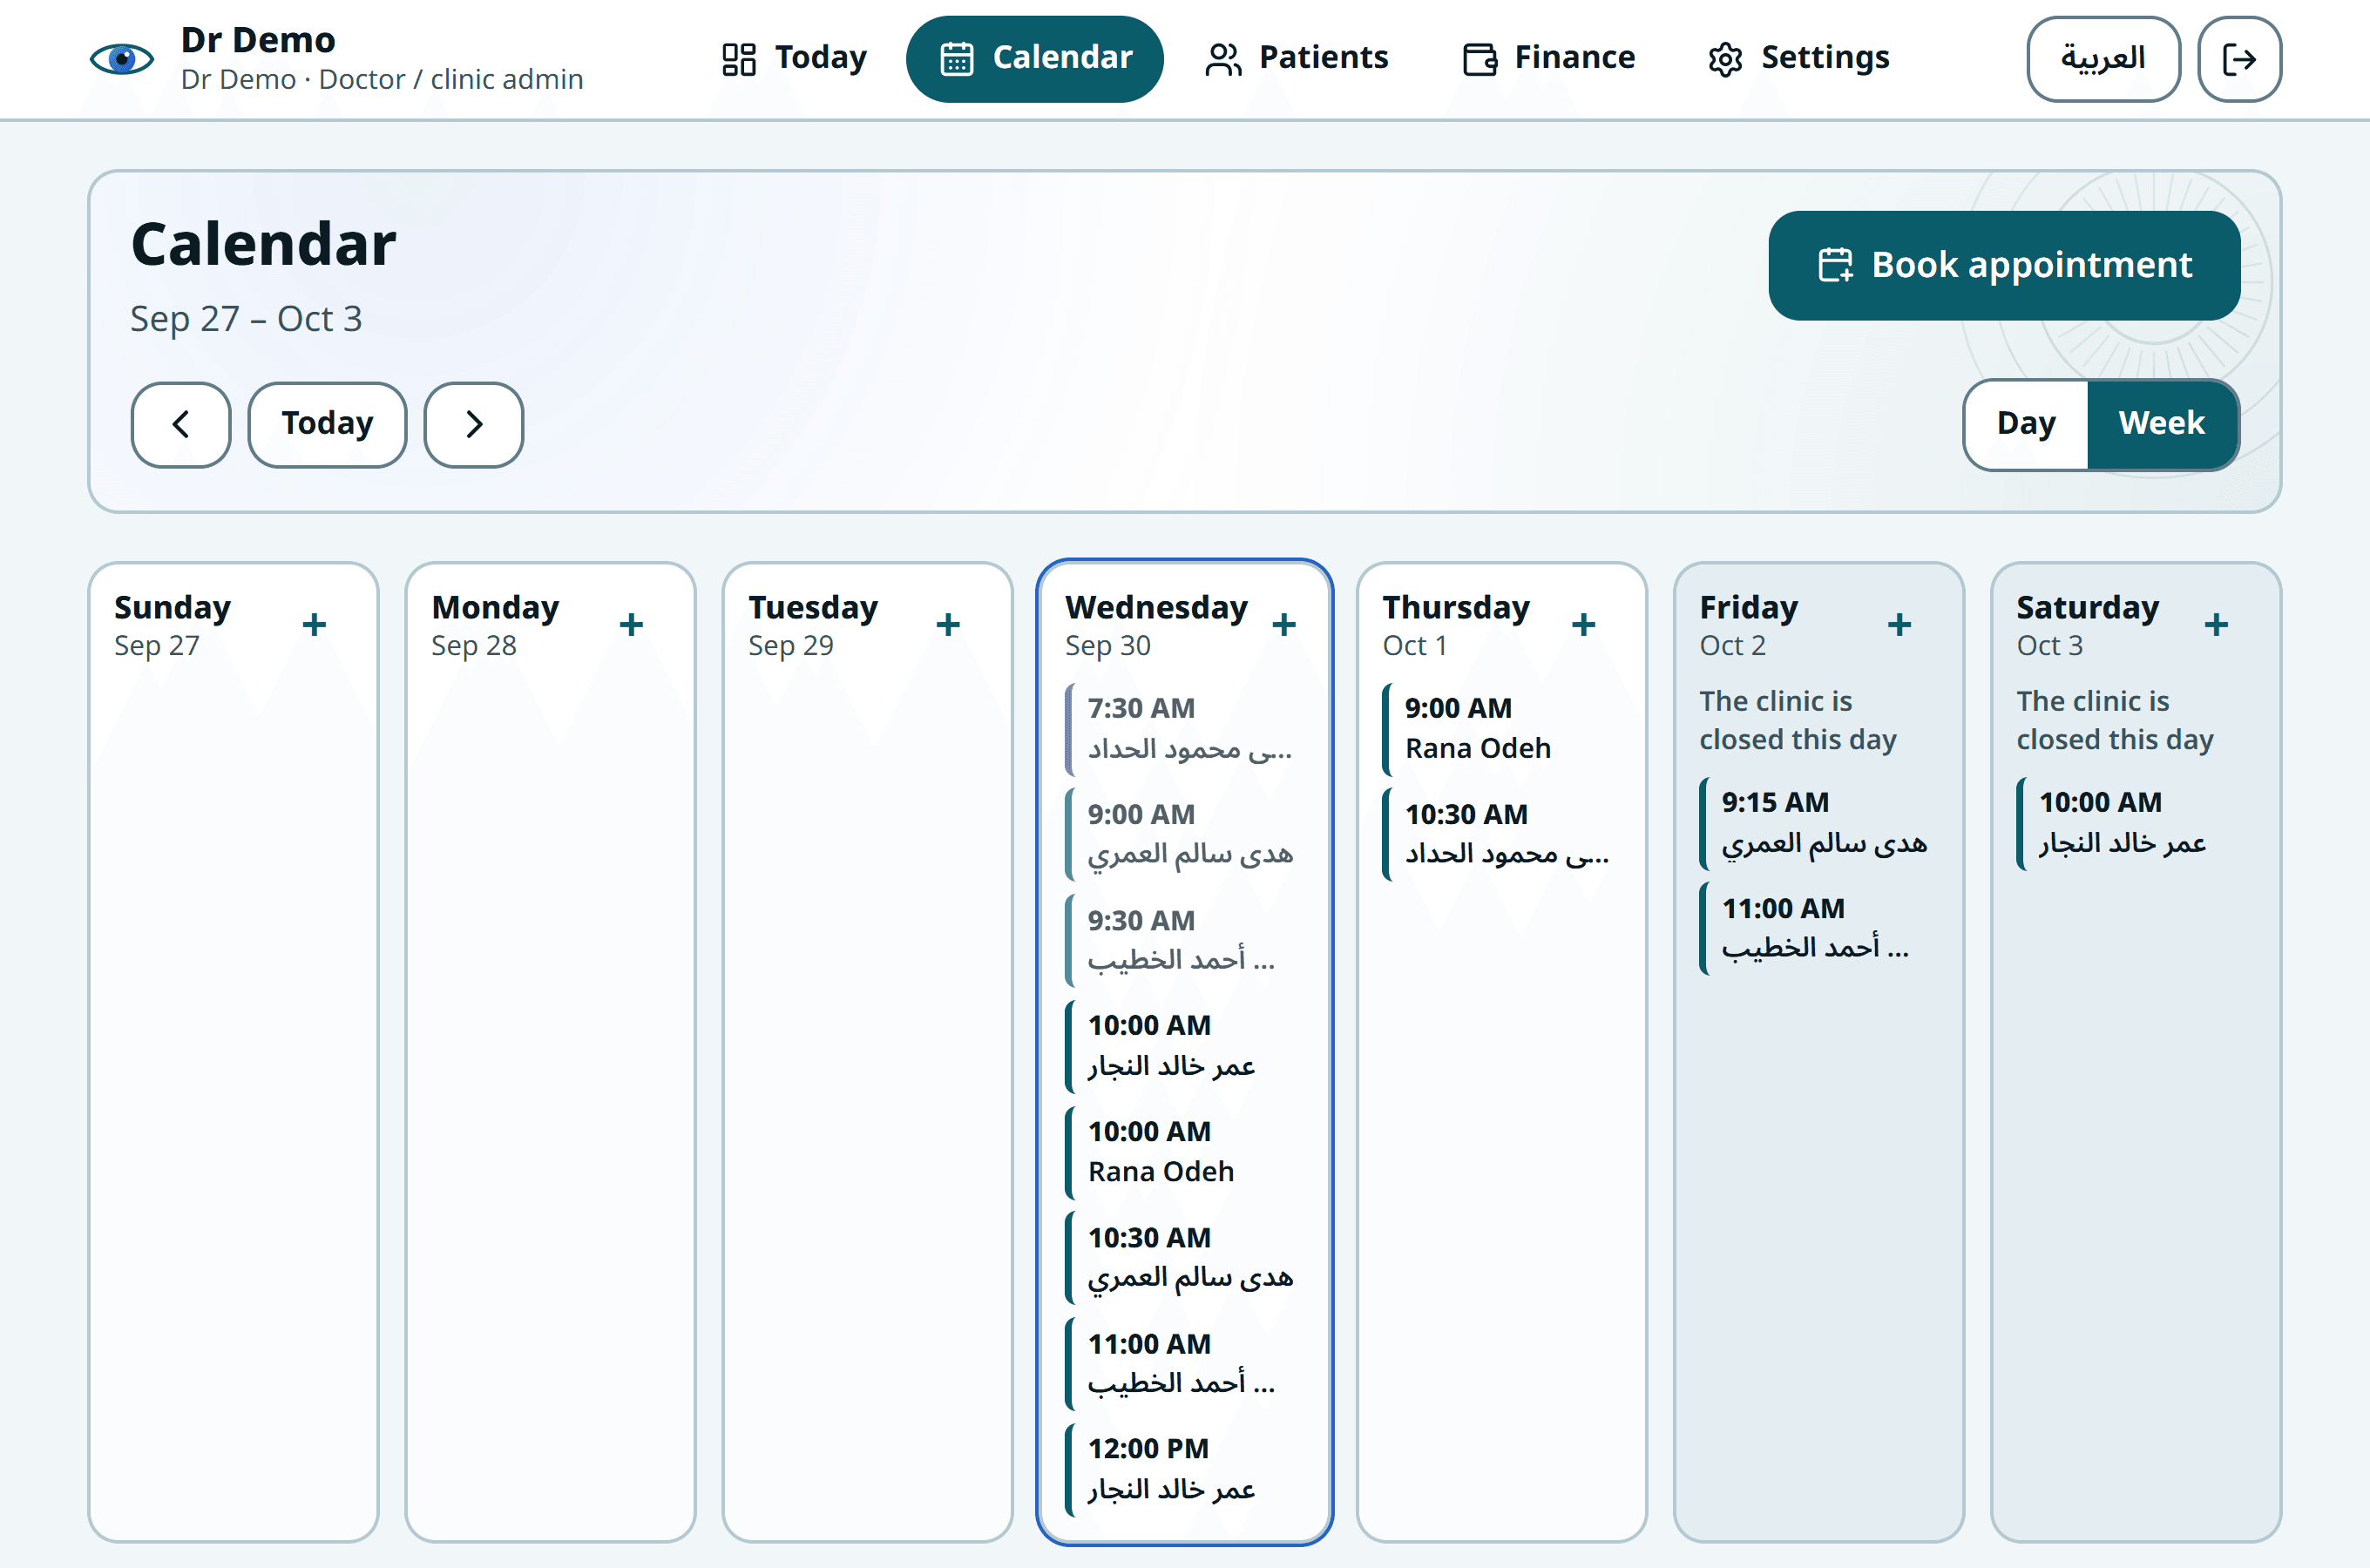This screenshot has width=2370, height=1568.
Task: Add appointment on Saturday Oct 3
Action: pyautogui.click(x=2216, y=625)
